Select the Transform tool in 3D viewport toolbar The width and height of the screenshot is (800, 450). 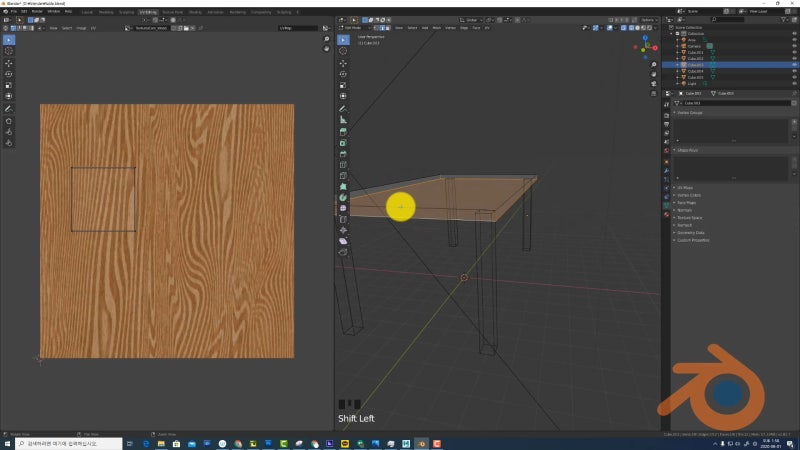343,96
